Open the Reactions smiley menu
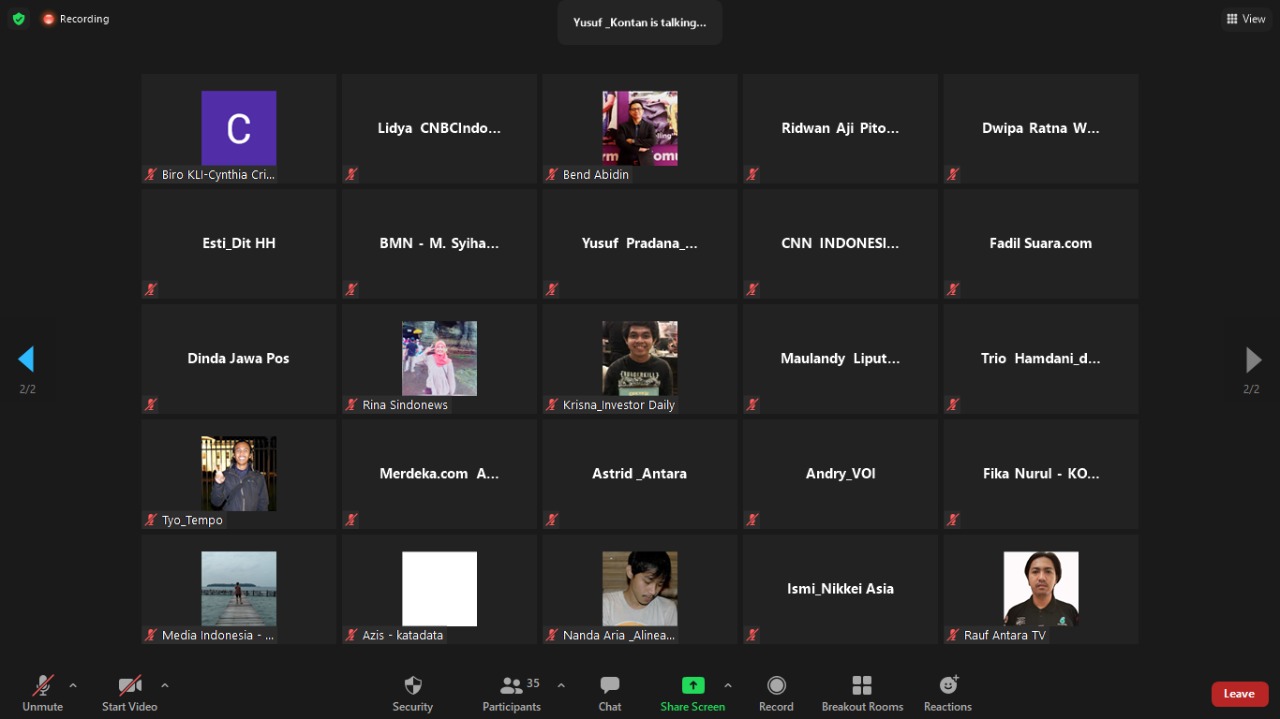 948,686
